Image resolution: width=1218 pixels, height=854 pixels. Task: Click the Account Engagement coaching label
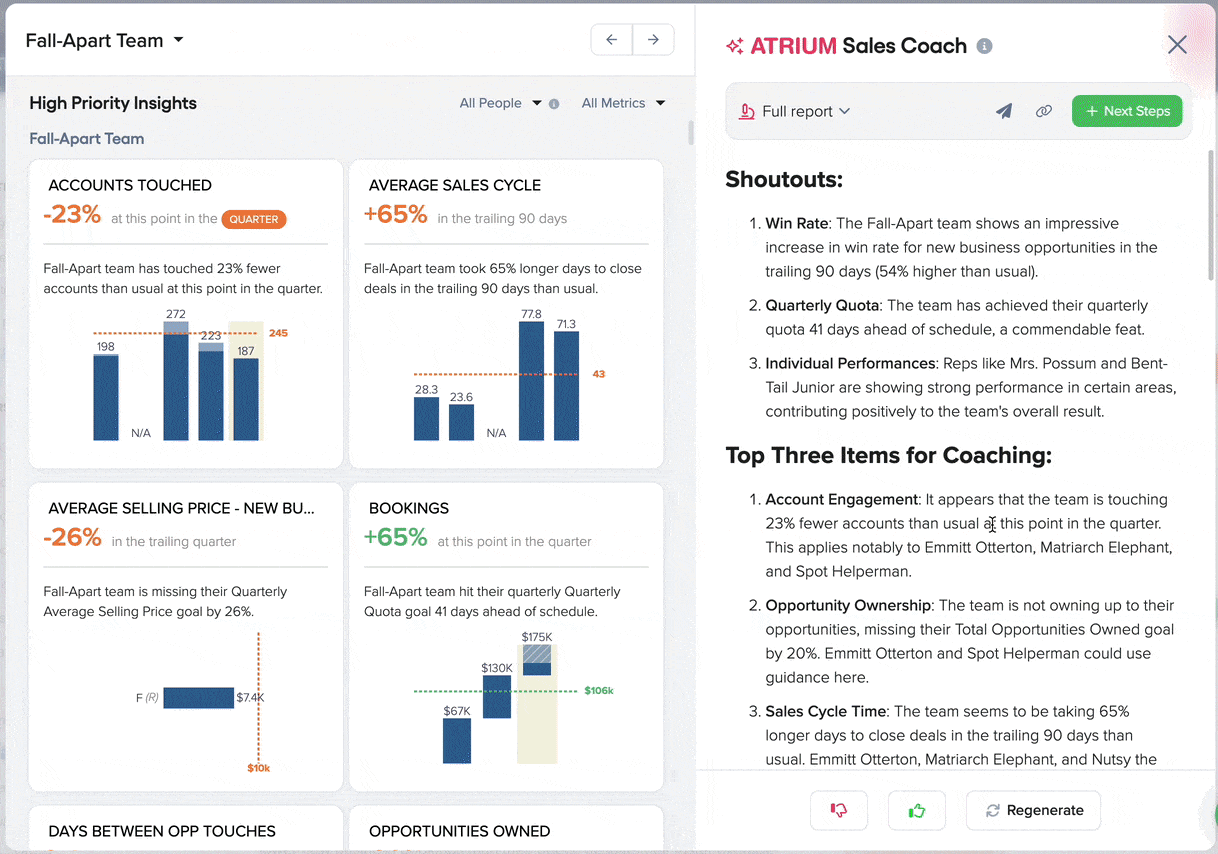point(841,499)
